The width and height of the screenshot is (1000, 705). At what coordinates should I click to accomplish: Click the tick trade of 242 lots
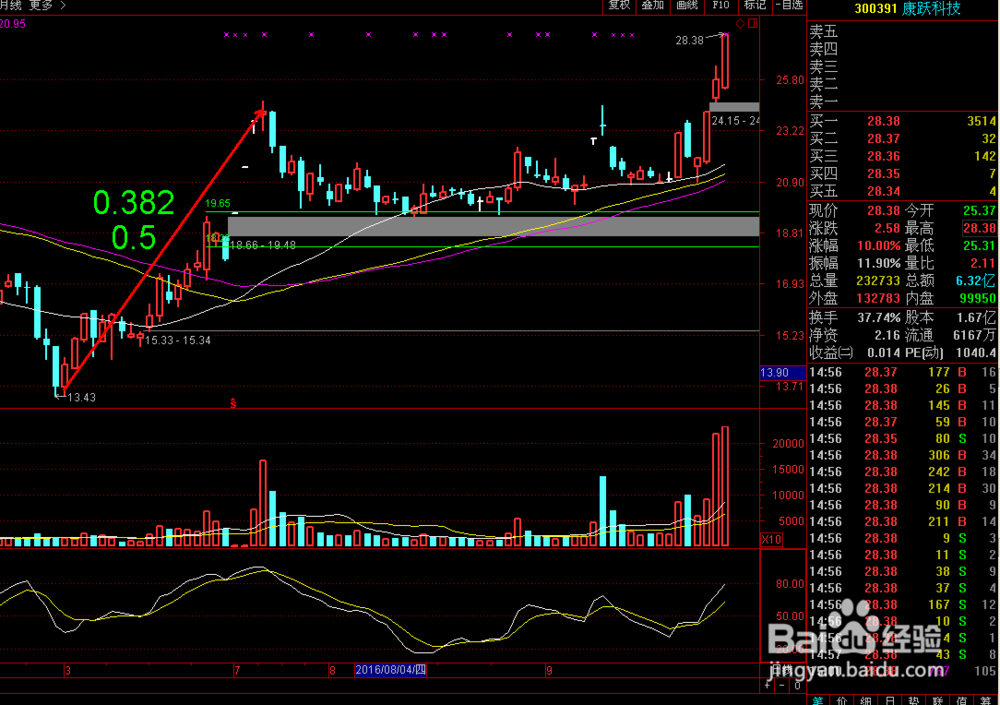click(939, 471)
